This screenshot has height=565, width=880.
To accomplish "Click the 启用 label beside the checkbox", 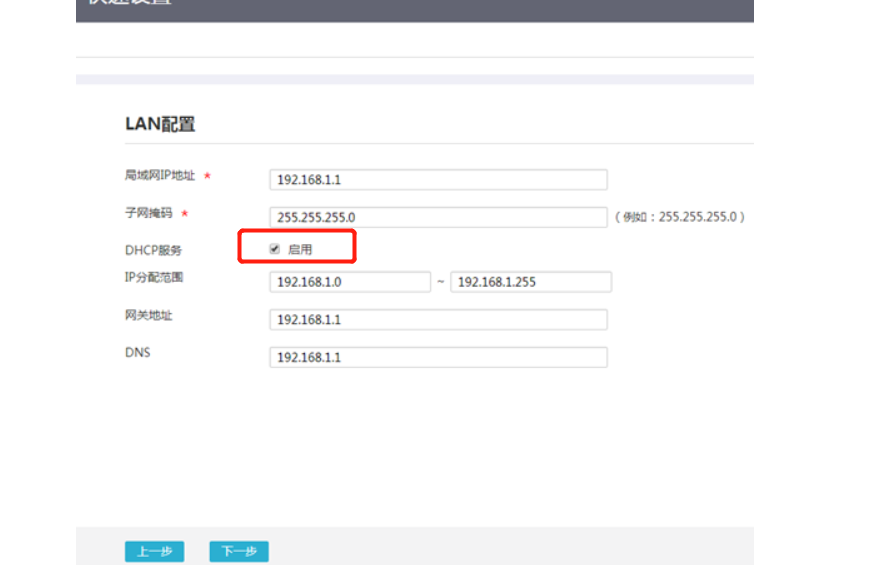I will point(300,250).
